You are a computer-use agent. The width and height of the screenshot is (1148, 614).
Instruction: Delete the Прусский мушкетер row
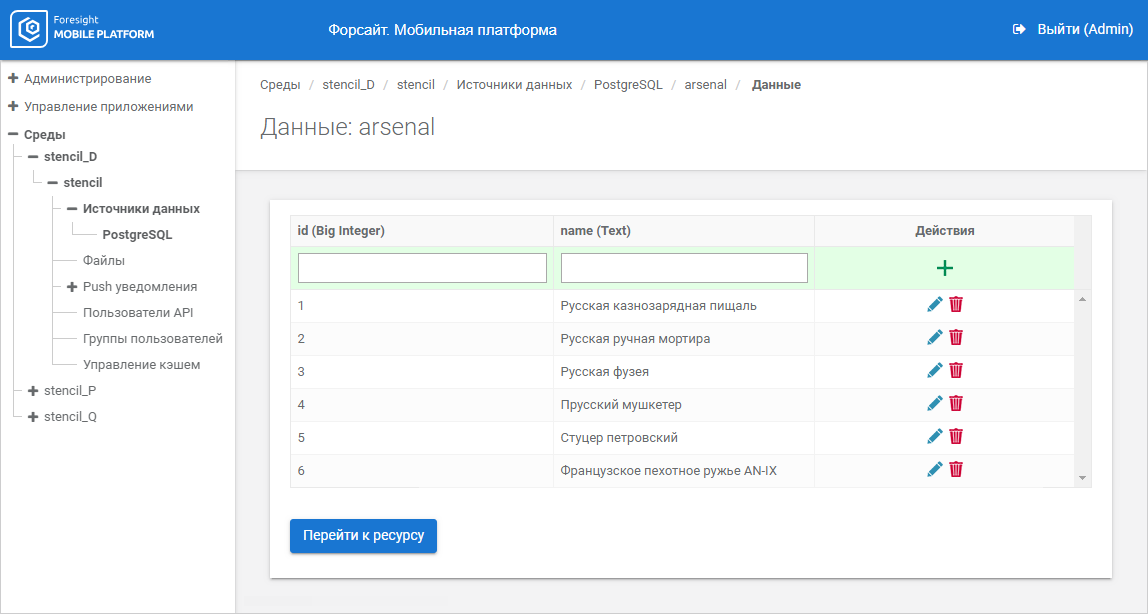pyautogui.click(x=956, y=404)
